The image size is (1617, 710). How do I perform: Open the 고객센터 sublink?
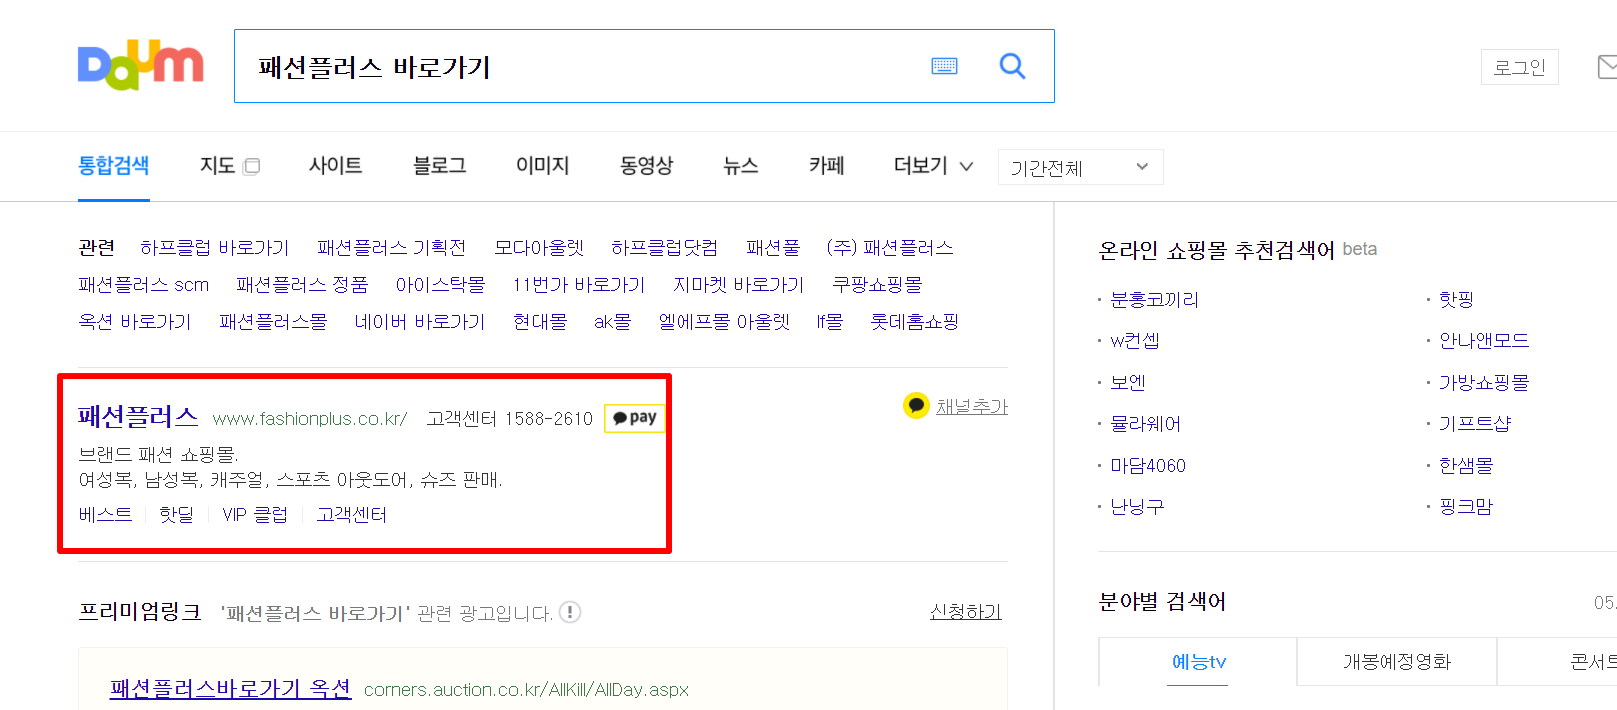coord(351,515)
